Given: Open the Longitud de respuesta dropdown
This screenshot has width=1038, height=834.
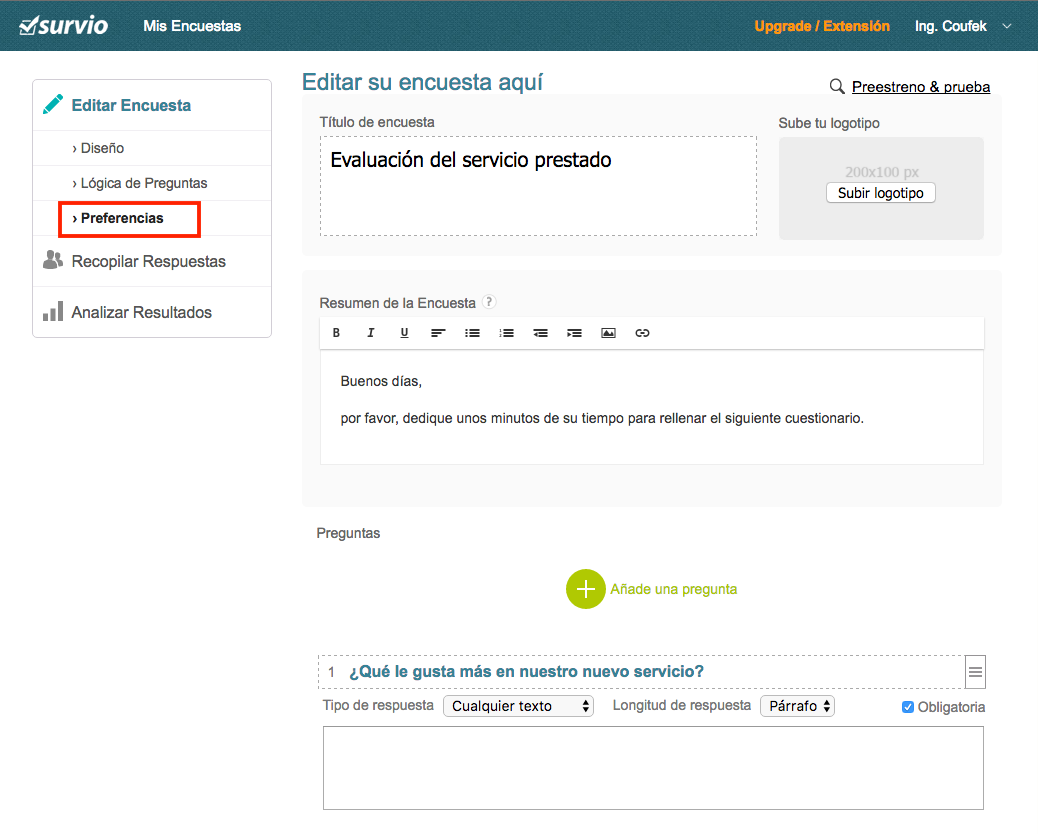Looking at the screenshot, I should (797, 706).
